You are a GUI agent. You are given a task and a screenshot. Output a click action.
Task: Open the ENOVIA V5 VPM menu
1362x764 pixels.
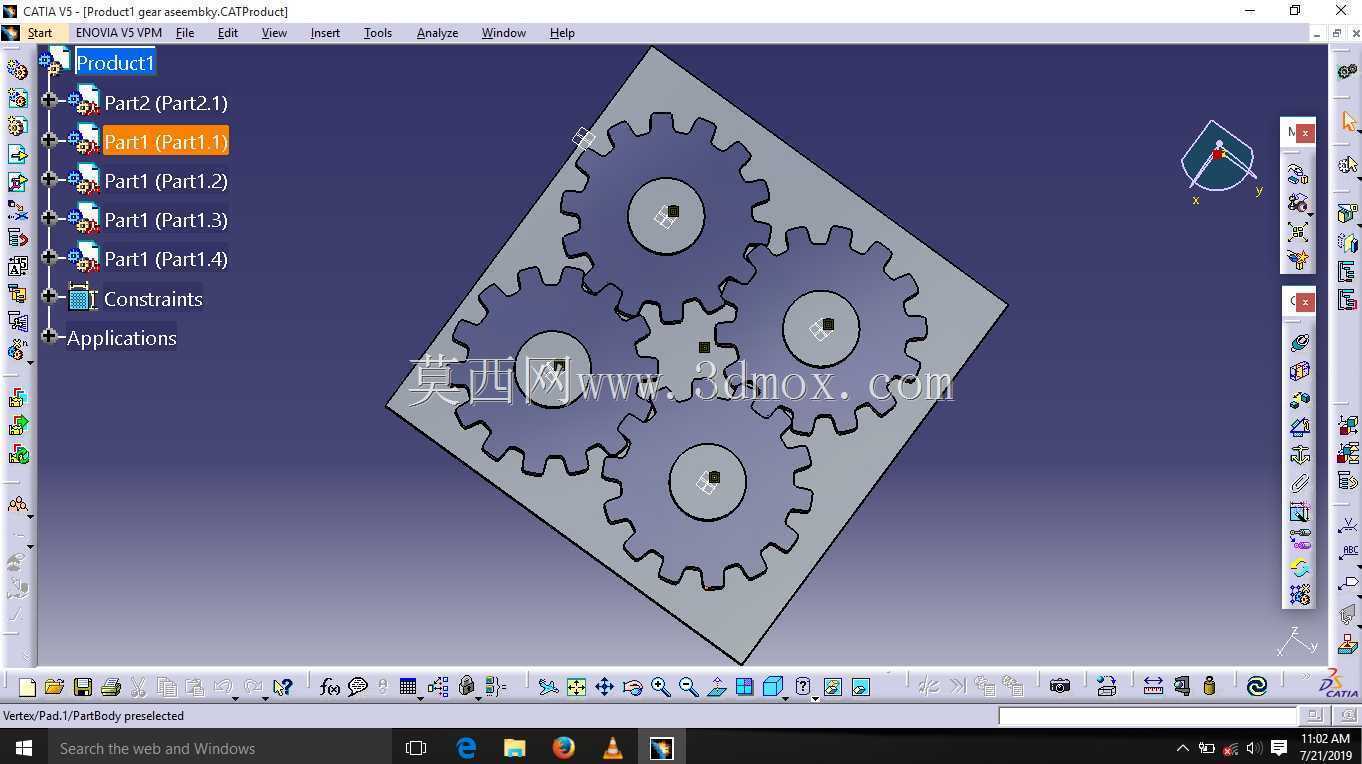[x=118, y=33]
